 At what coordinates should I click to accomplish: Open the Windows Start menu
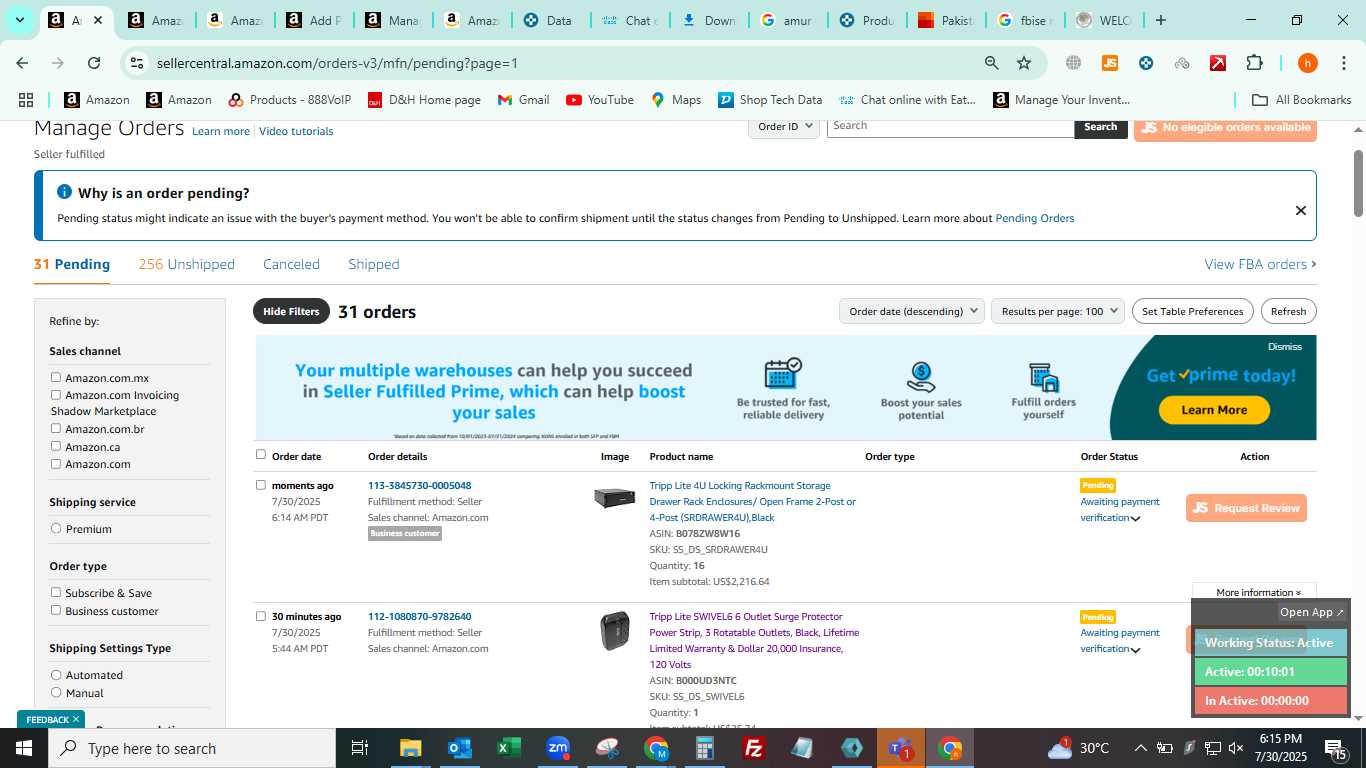pyautogui.click(x=24, y=748)
